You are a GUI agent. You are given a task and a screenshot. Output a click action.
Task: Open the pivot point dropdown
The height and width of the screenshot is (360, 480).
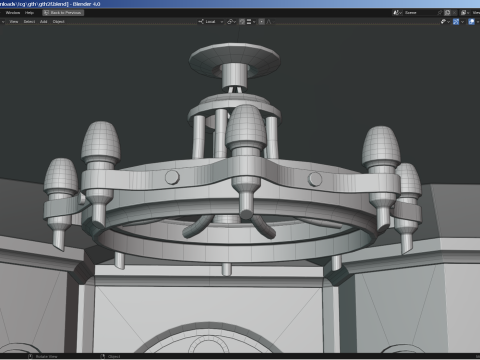[231, 22]
